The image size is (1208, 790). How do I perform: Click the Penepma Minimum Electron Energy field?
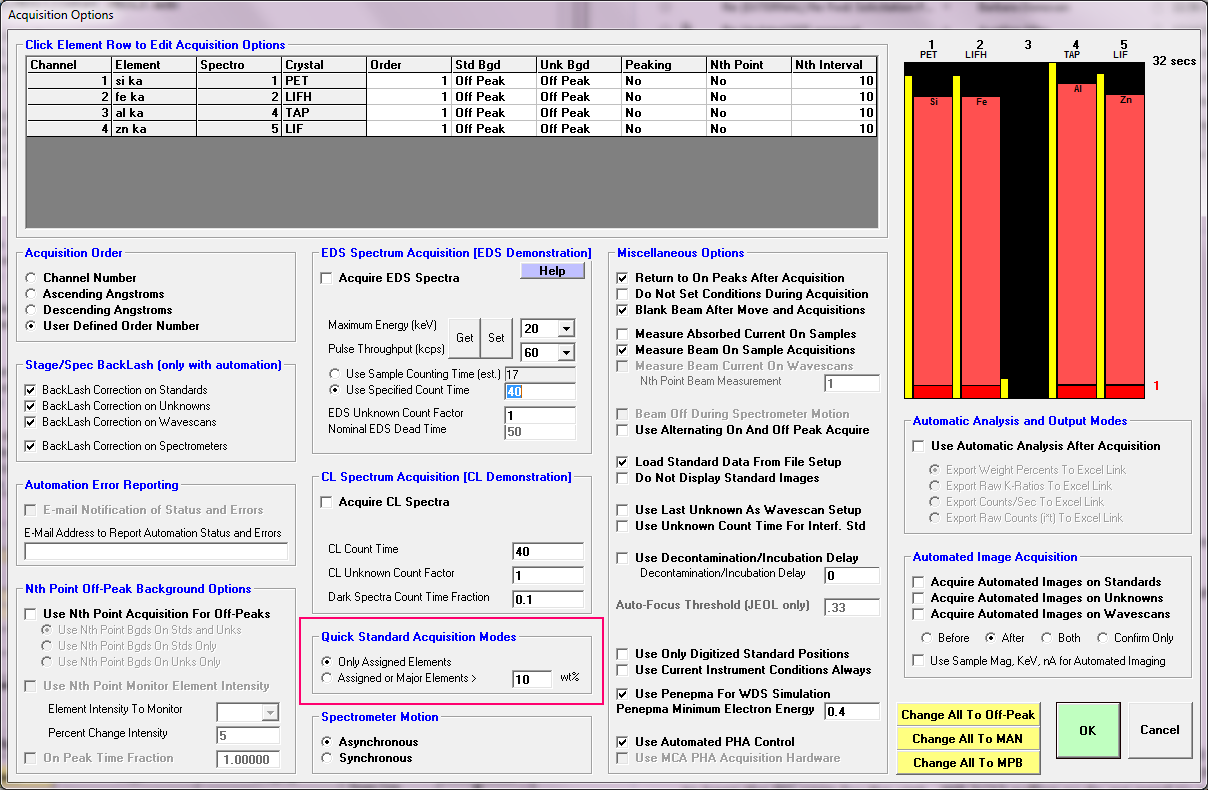[x=851, y=710]
